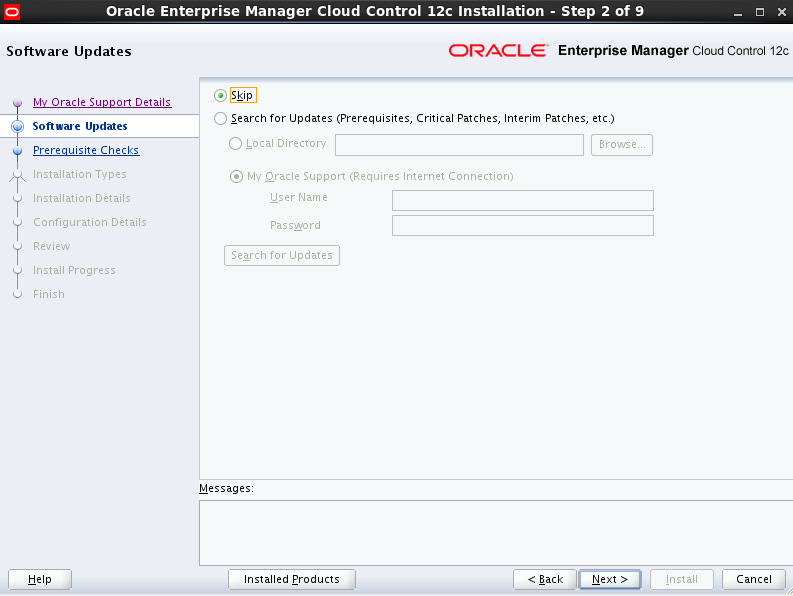Choose the Search for Updates radio option
The image size is (793, 596).
[x=220, y=118]
